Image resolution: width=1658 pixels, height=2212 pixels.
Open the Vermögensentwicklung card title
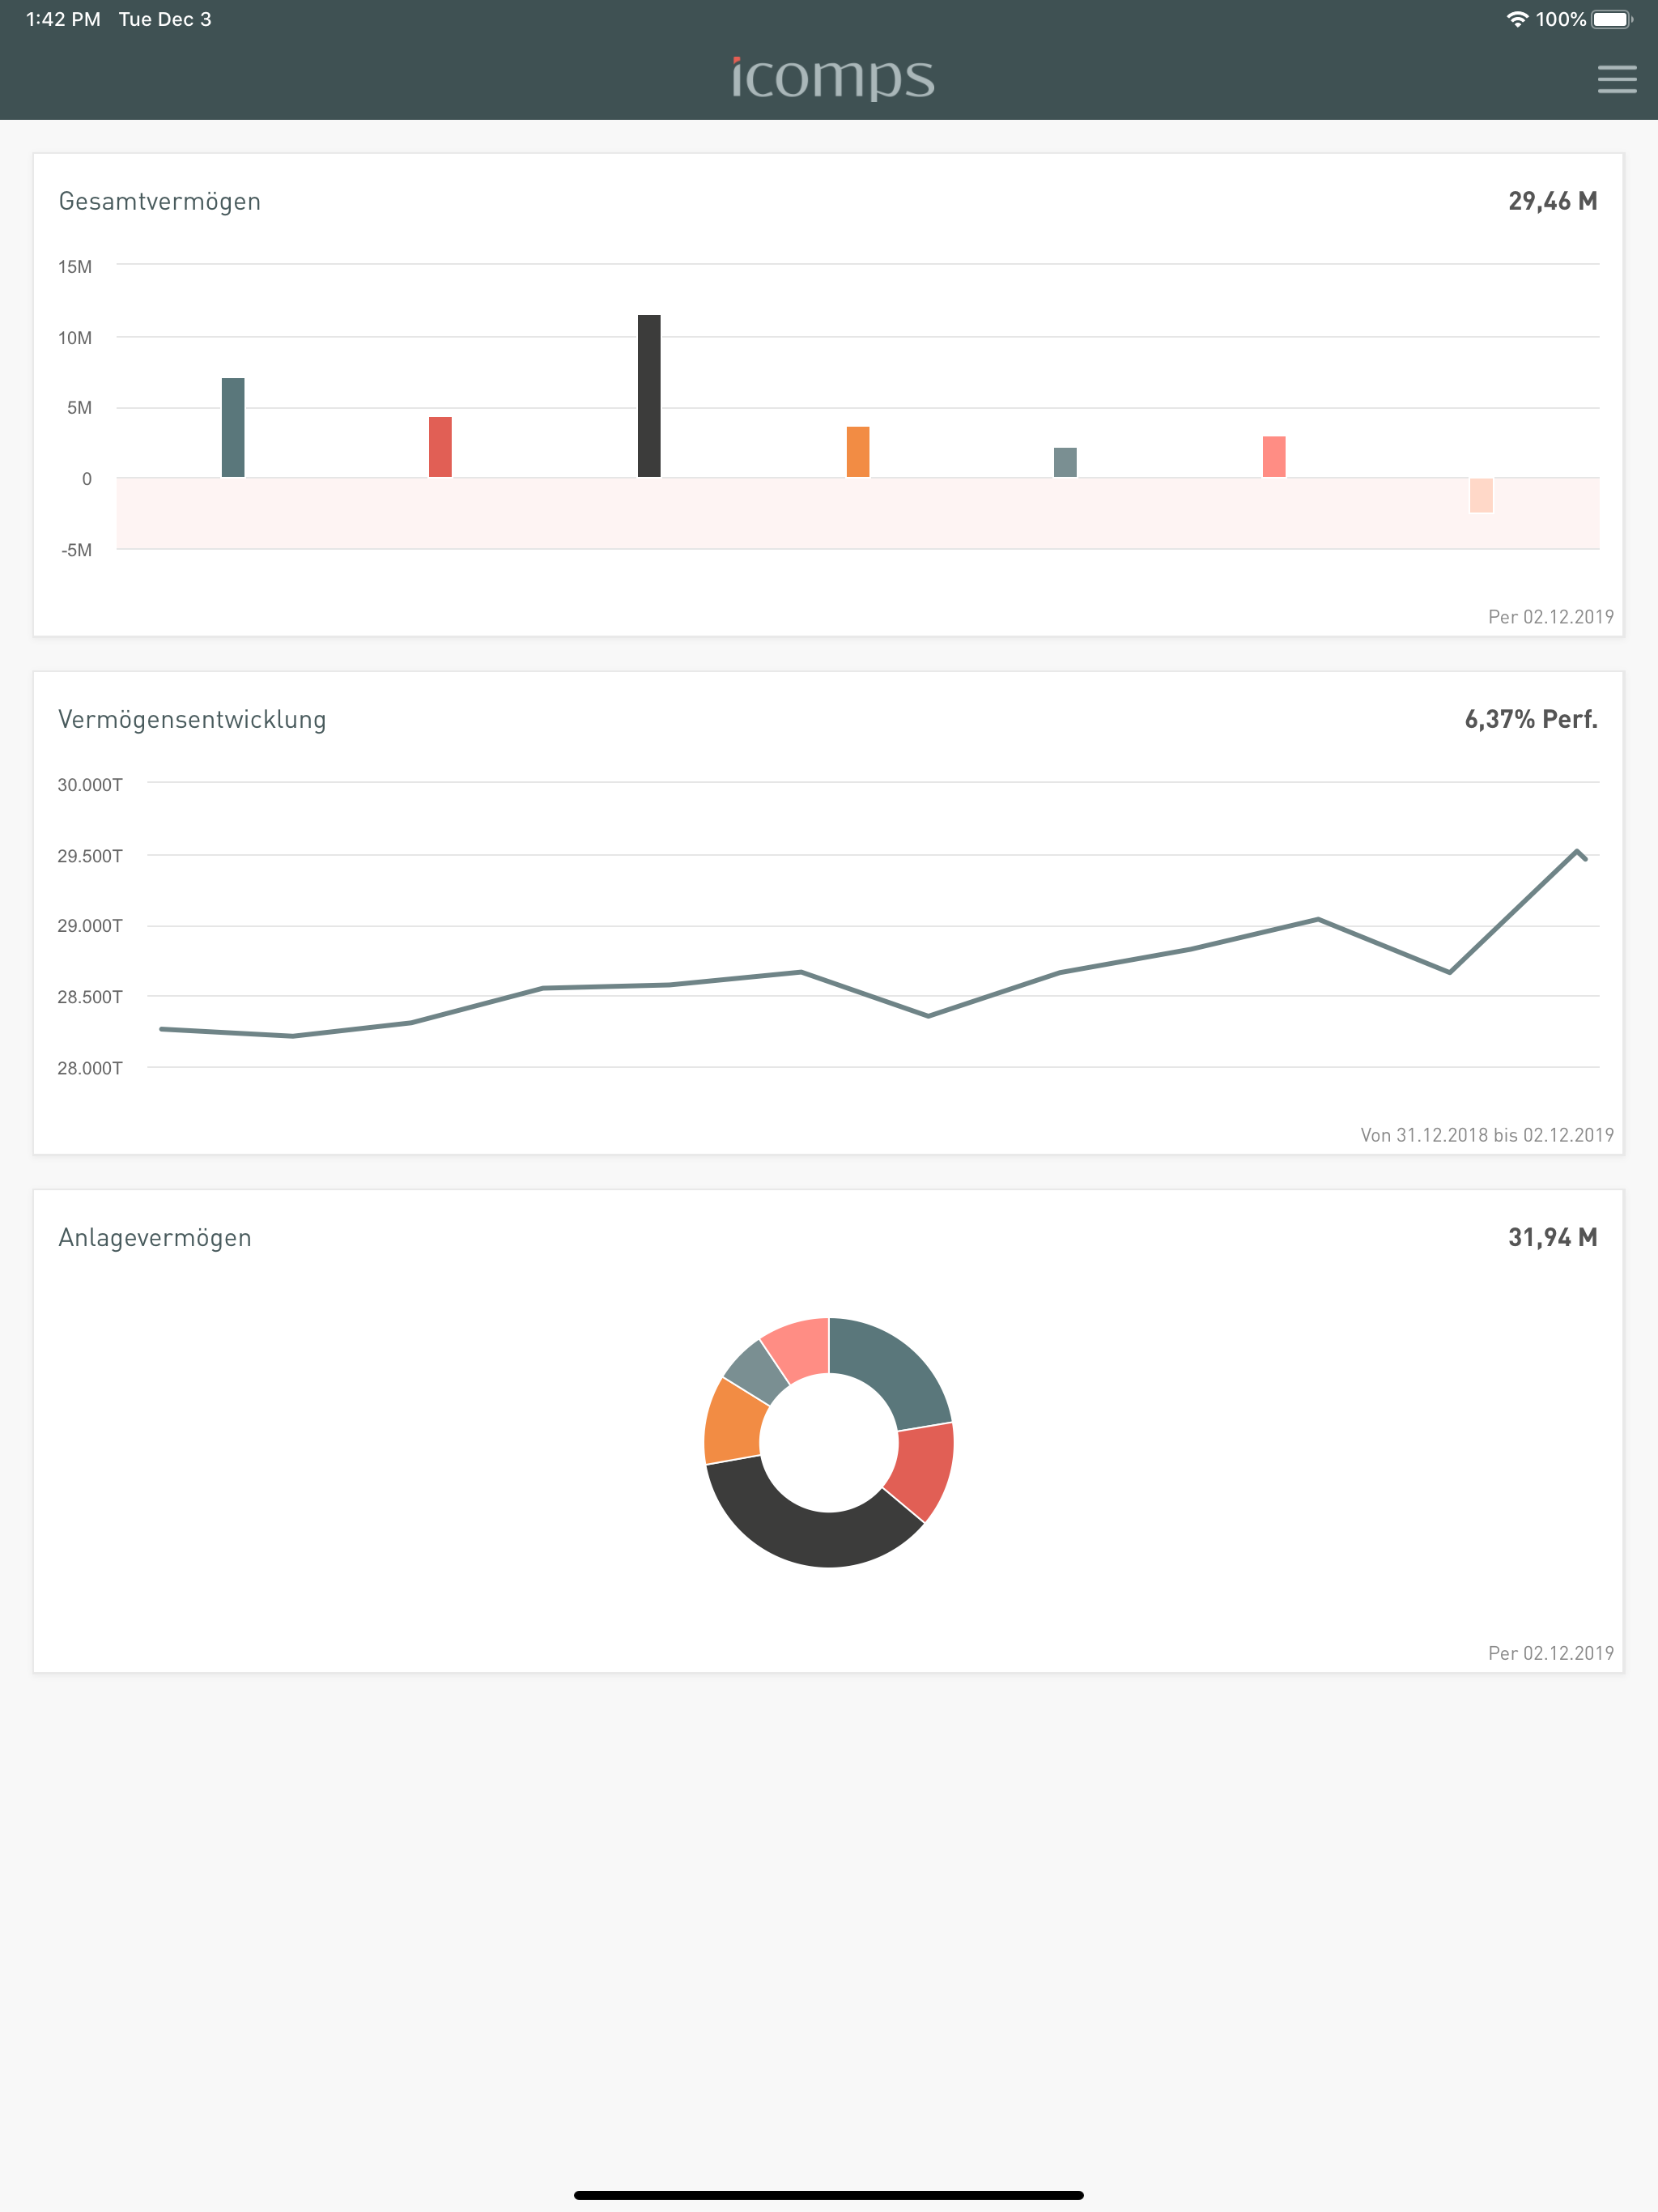click(192, 720)
